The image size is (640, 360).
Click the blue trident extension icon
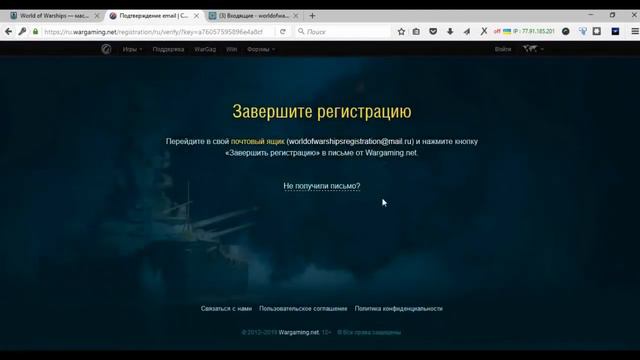[582, 31]
